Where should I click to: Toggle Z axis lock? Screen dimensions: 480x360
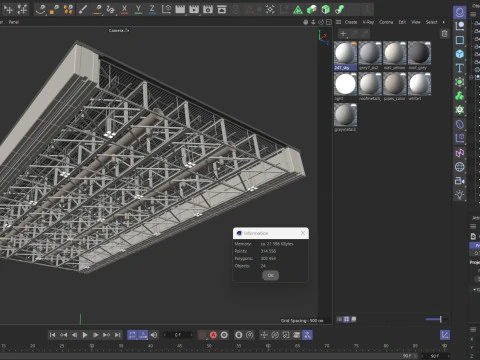pyautogui.click(x=152, y=9)
